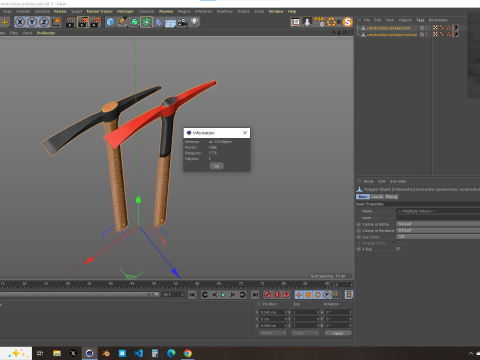The image size is (480, 360).
Task: Click Apply in coordinates panel
Action: [x=338, y=333]
